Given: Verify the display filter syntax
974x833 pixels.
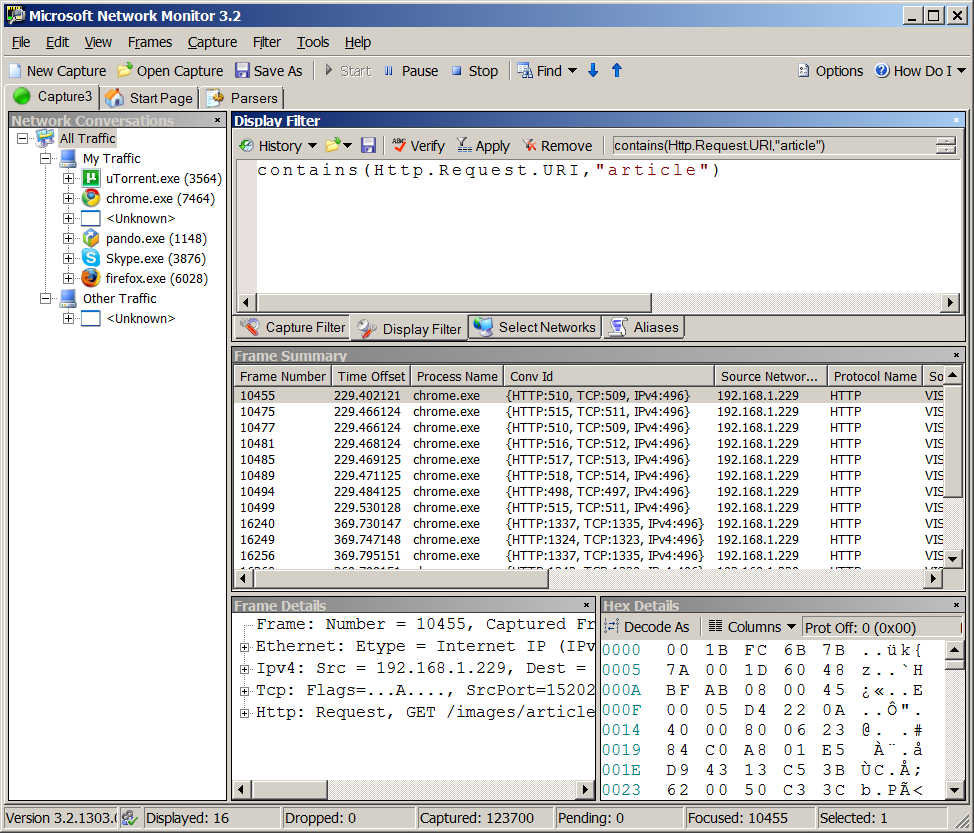Looking at the screenshot, I should (x=418, y=146).
